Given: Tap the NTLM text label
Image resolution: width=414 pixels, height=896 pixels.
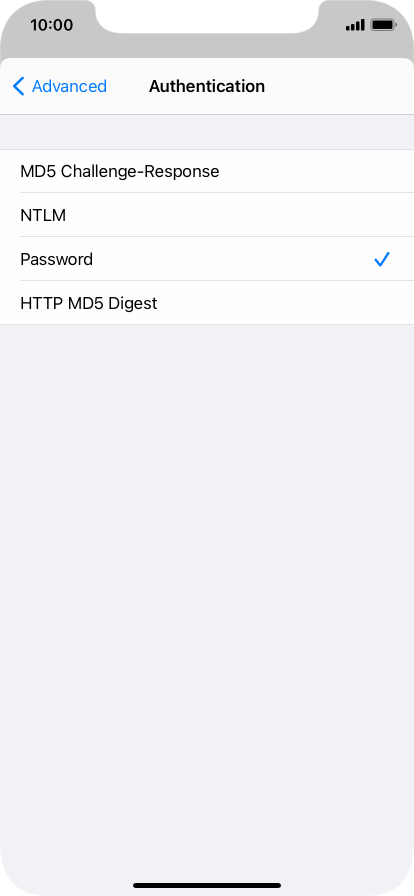Looking at the screenshot, I should pyautogui.click(x=43, y=215).
